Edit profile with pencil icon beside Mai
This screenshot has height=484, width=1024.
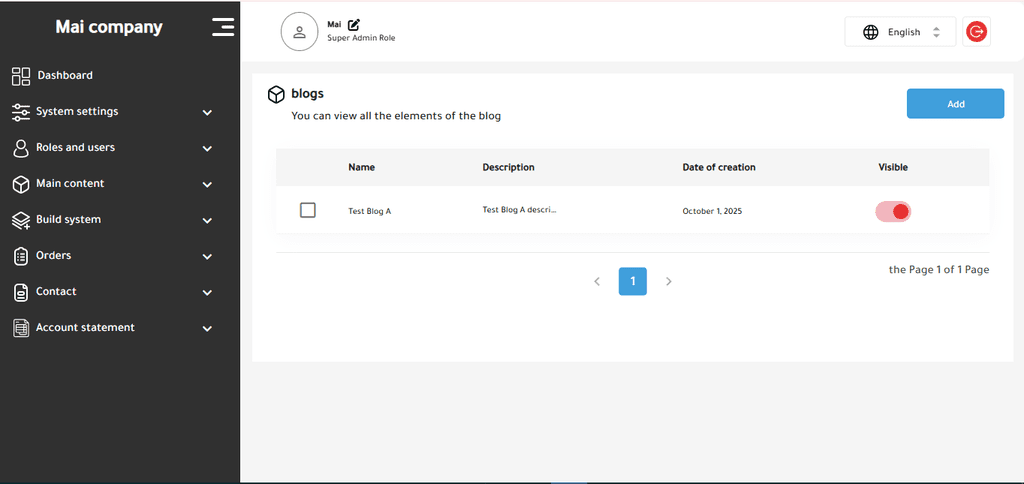point(354,25)
